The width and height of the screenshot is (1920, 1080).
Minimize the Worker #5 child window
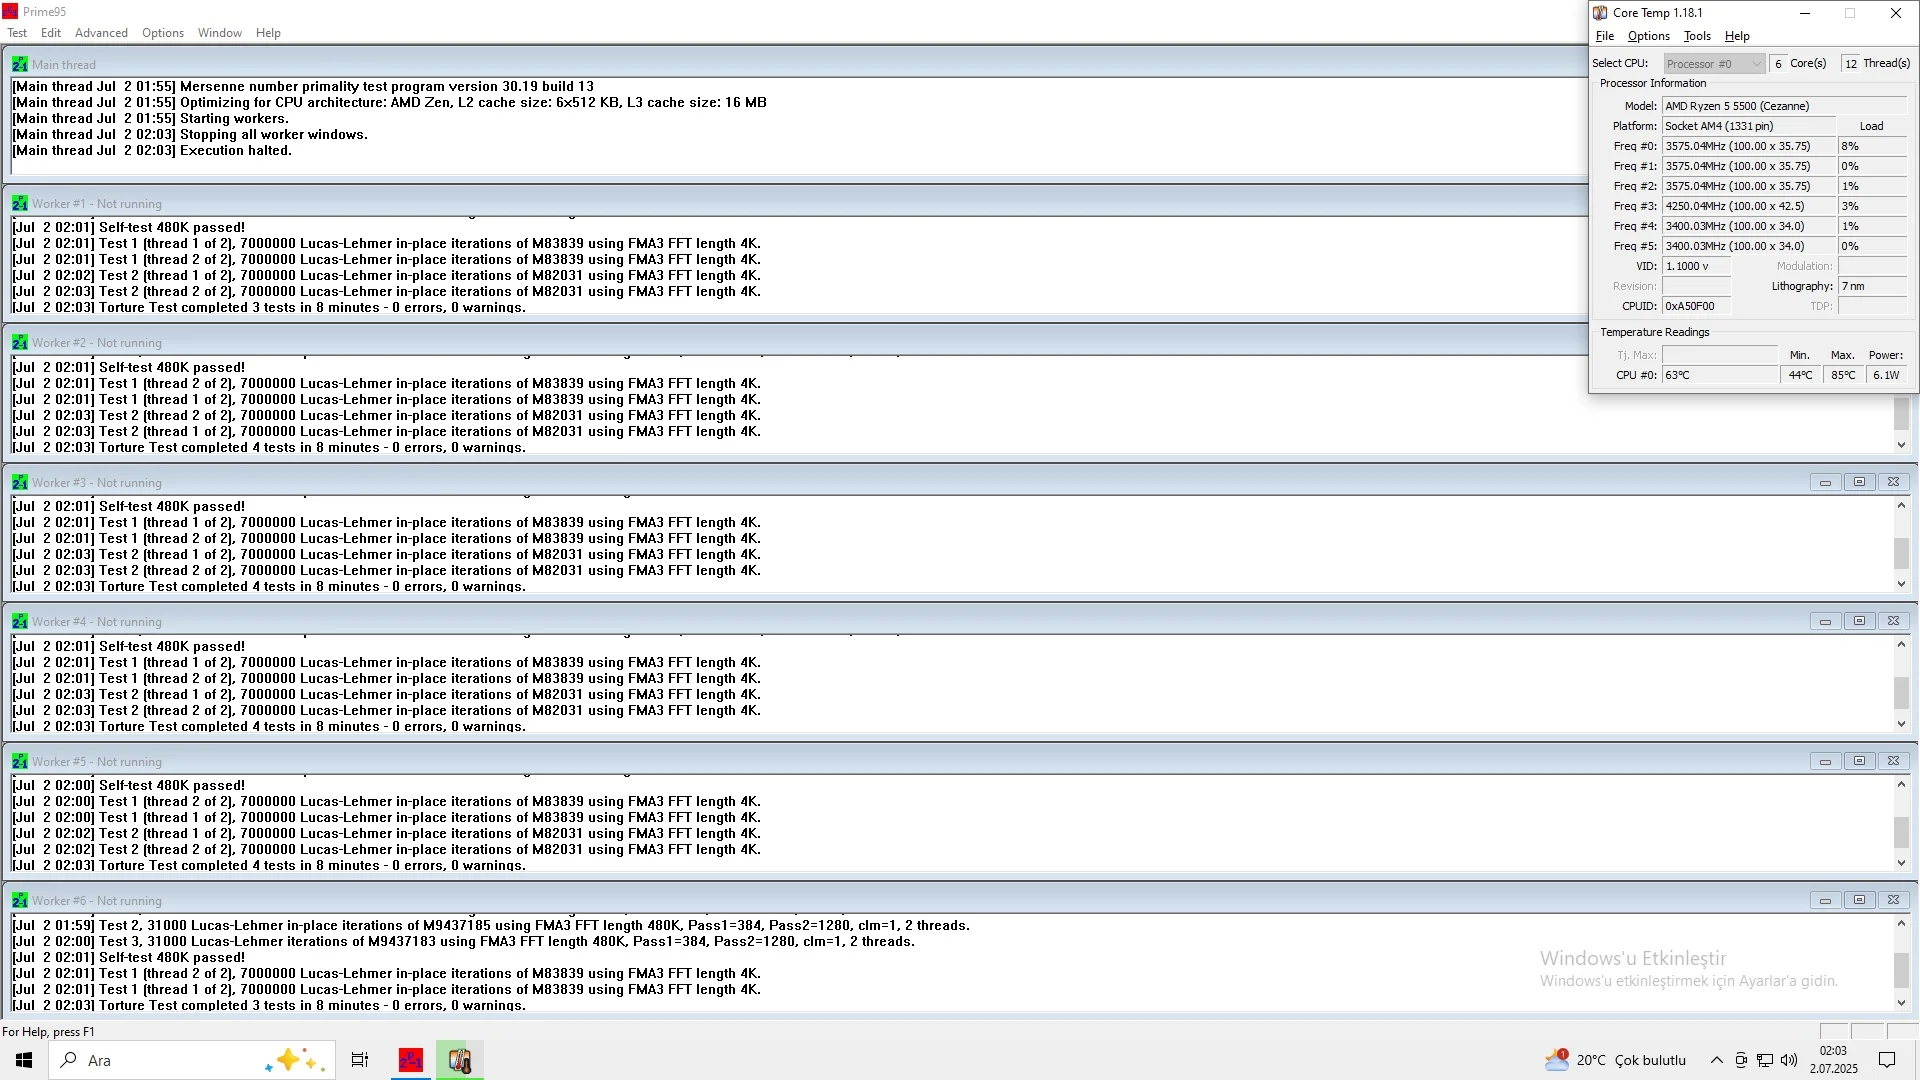1825,761
